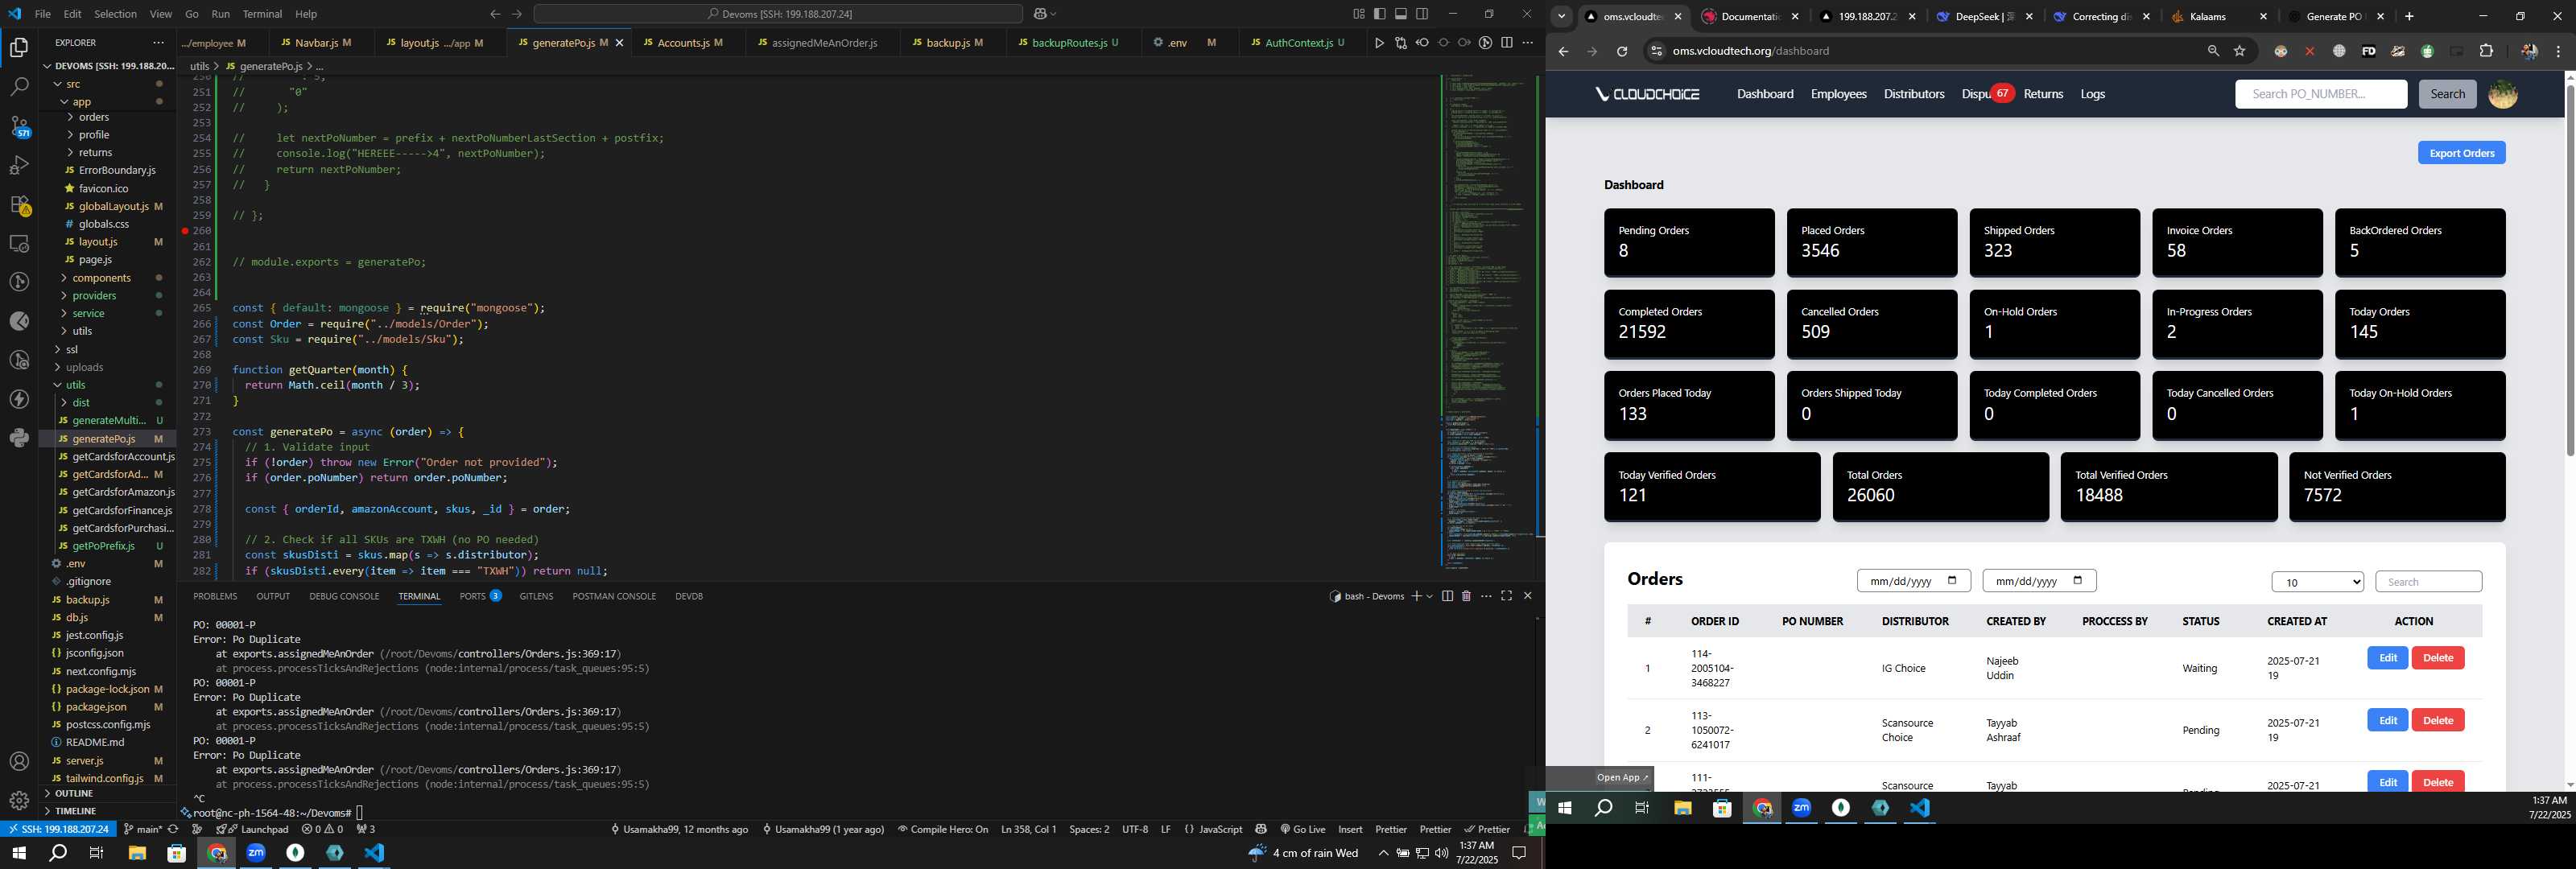
Task: Click the first mm/dd/yyyy date field
Action: [1913, 581]
